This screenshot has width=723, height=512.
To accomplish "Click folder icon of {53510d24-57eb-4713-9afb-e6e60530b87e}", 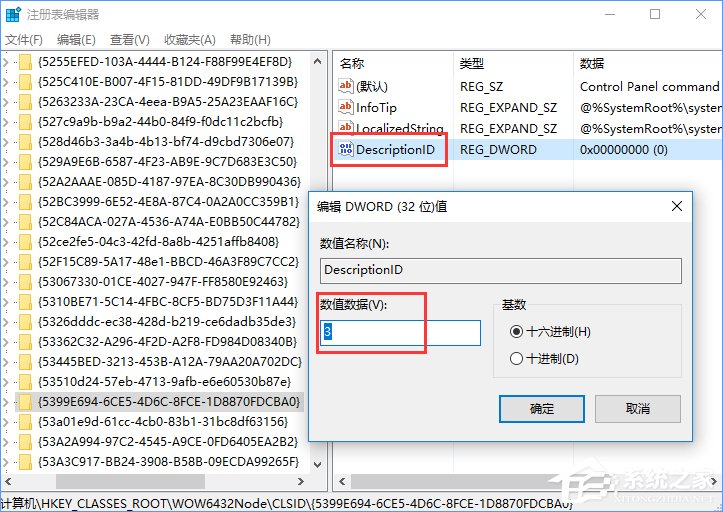I will coord(25,382).
